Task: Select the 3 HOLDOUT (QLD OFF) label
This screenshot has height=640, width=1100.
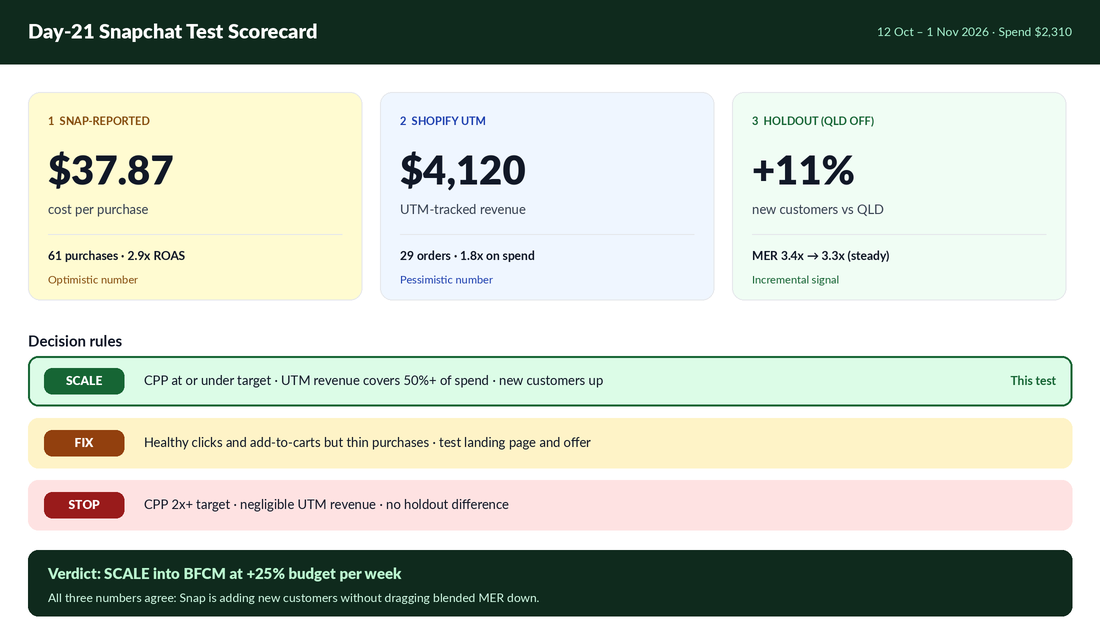Action: 813,121
